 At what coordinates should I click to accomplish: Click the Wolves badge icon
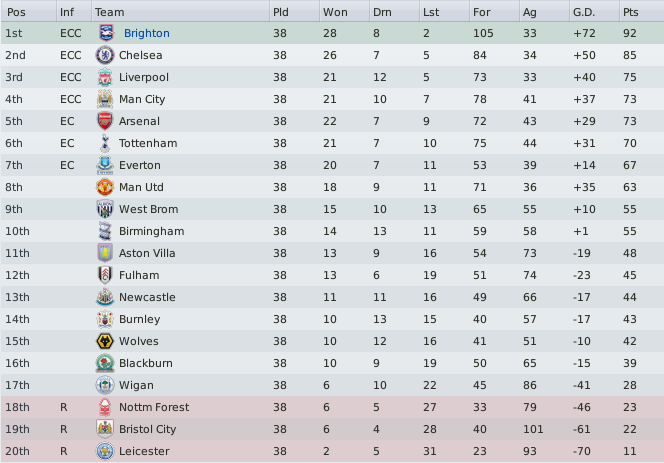pos(105,341)
